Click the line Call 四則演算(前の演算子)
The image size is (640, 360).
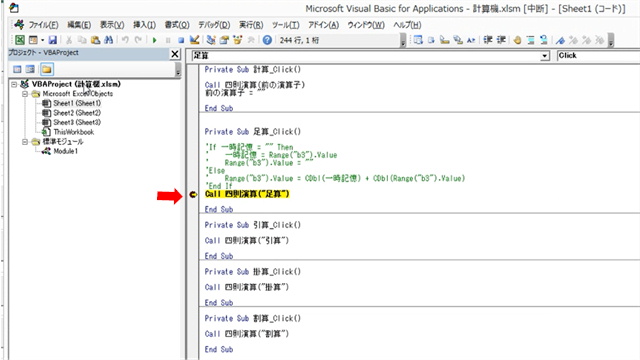click(x=255, y=85)
